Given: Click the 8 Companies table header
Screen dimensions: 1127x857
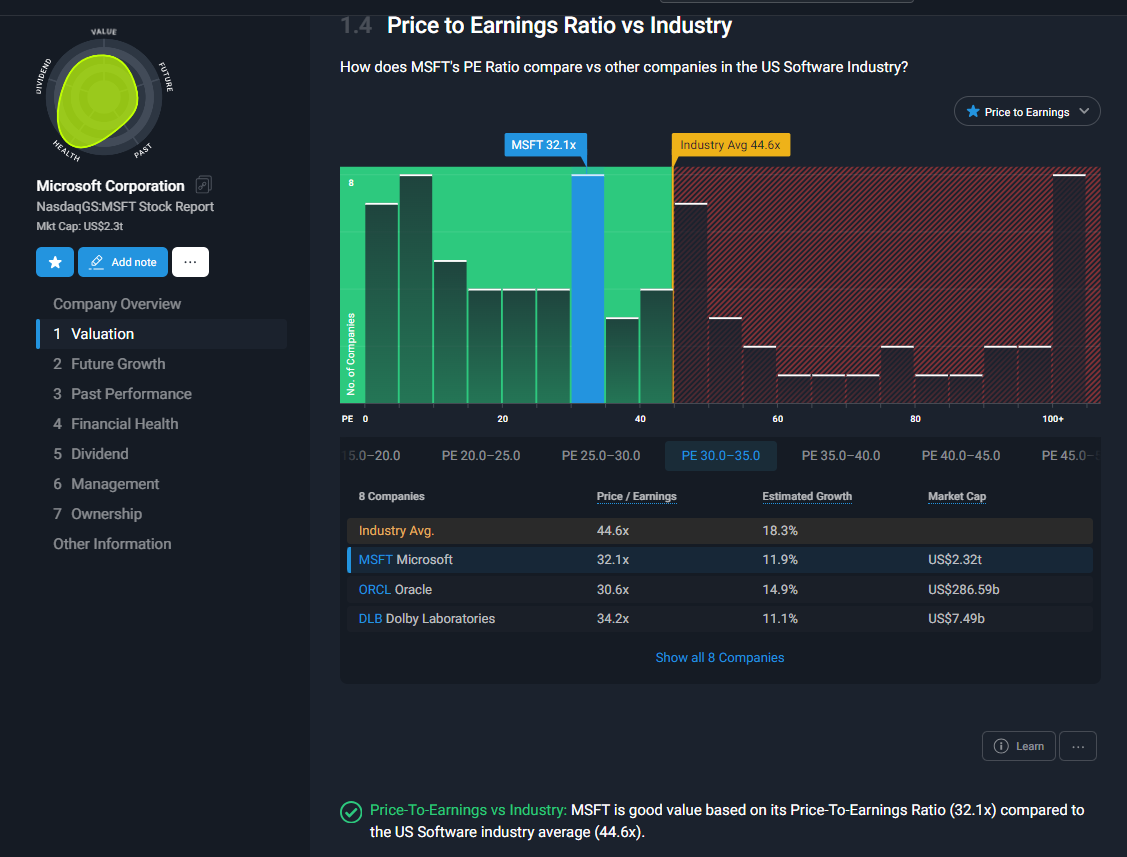Looking at the screenshot, I should 392,497.
